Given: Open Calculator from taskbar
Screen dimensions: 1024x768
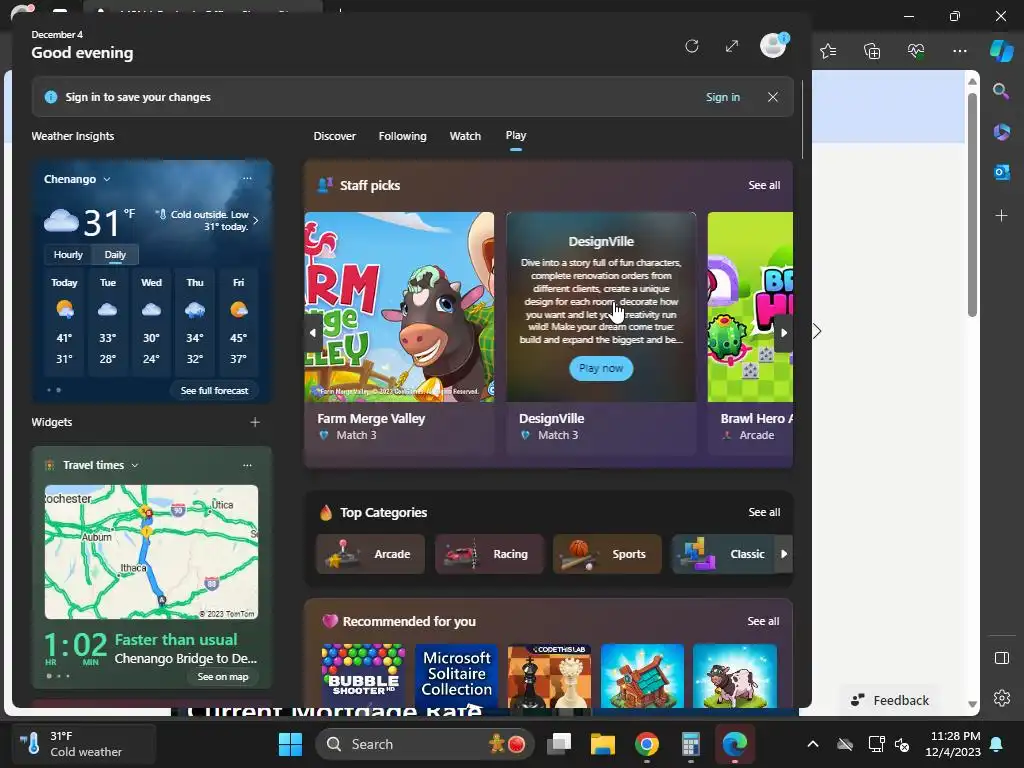Looking at the screenshot, I should (x=690, y=744).
